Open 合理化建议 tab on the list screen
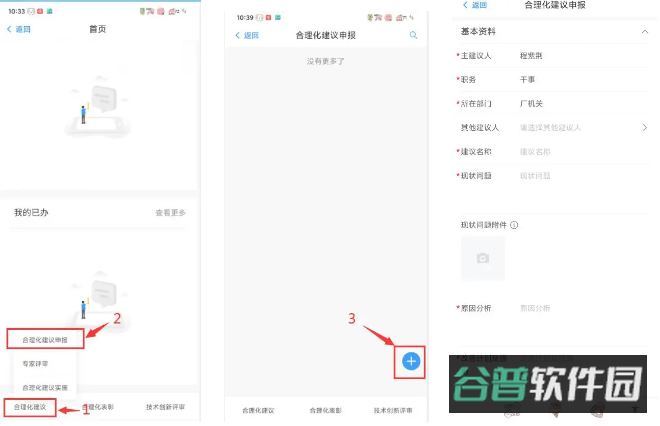This screenshot has height=426, width=660. 258,410
